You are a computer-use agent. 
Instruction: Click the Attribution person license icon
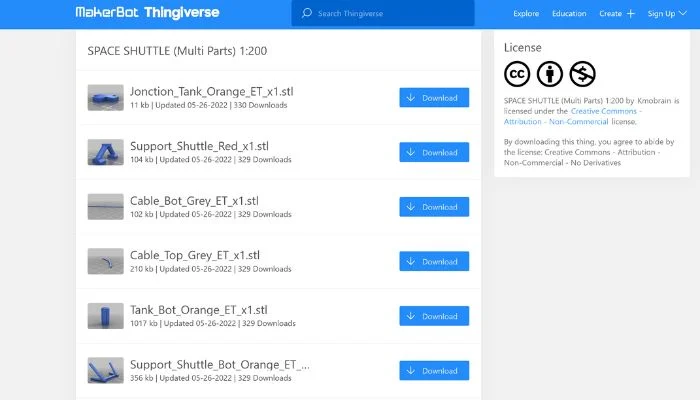pyautogui.click(x=550, y=74)
